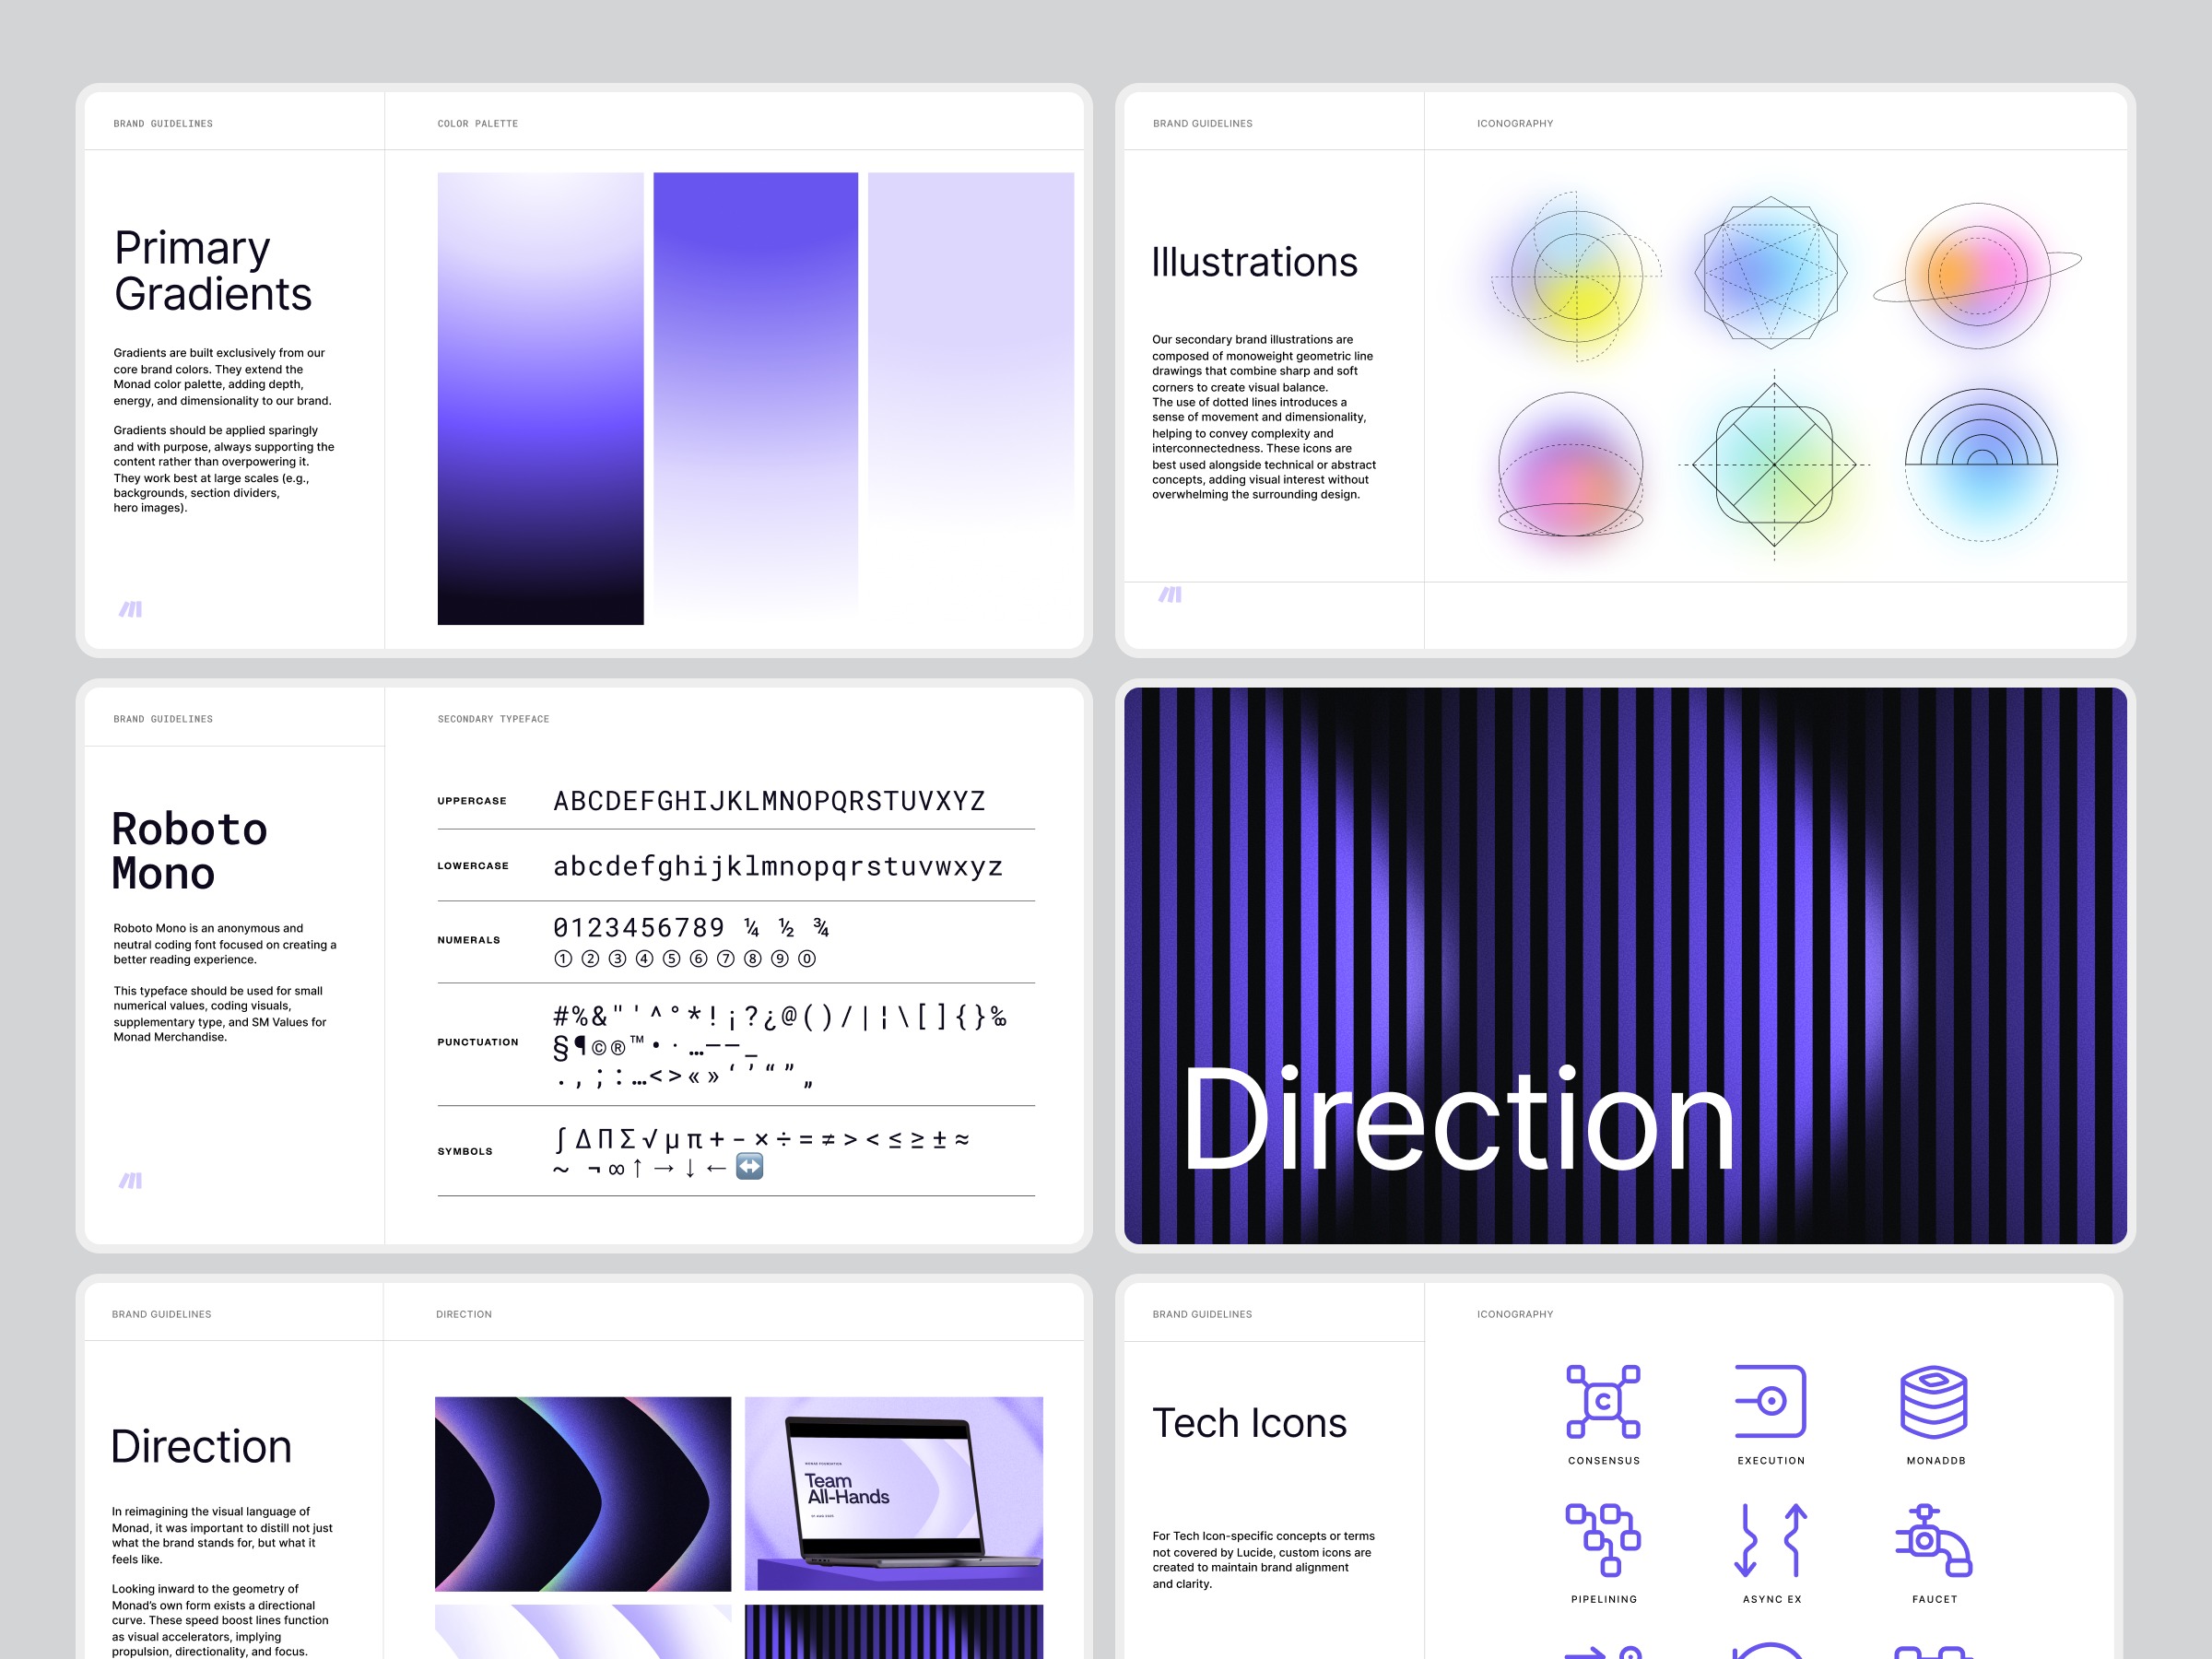This screenshot has height=1659, width=2212.
Task: Click the Primary Gradients heading
Action: [212, 270]
